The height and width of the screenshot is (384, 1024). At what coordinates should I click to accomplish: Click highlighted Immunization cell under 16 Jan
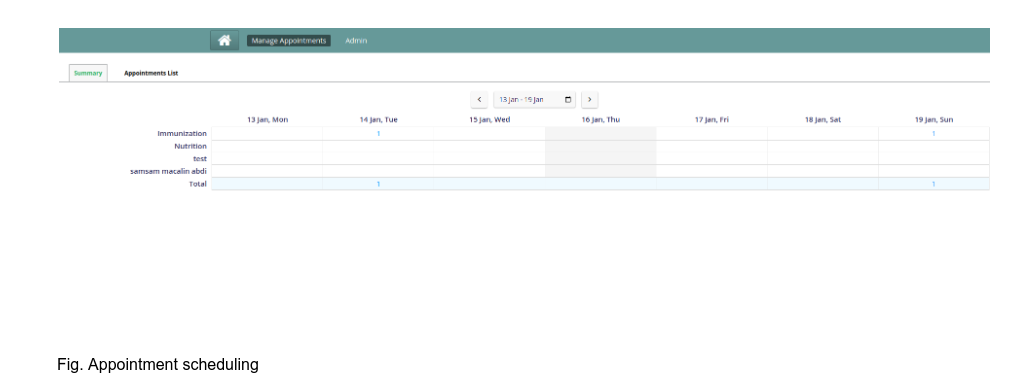601,134
